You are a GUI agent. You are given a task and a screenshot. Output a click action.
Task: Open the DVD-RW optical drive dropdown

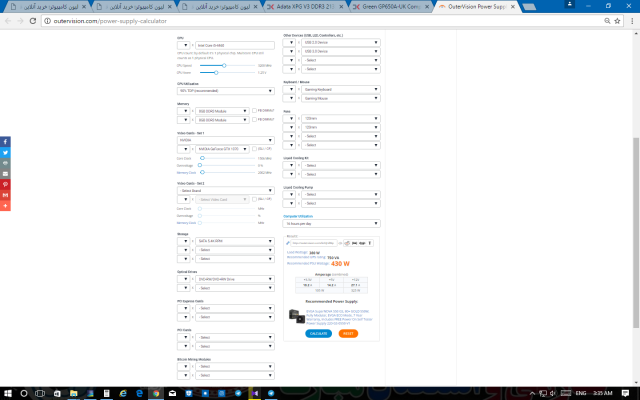(x=235, y=279)
